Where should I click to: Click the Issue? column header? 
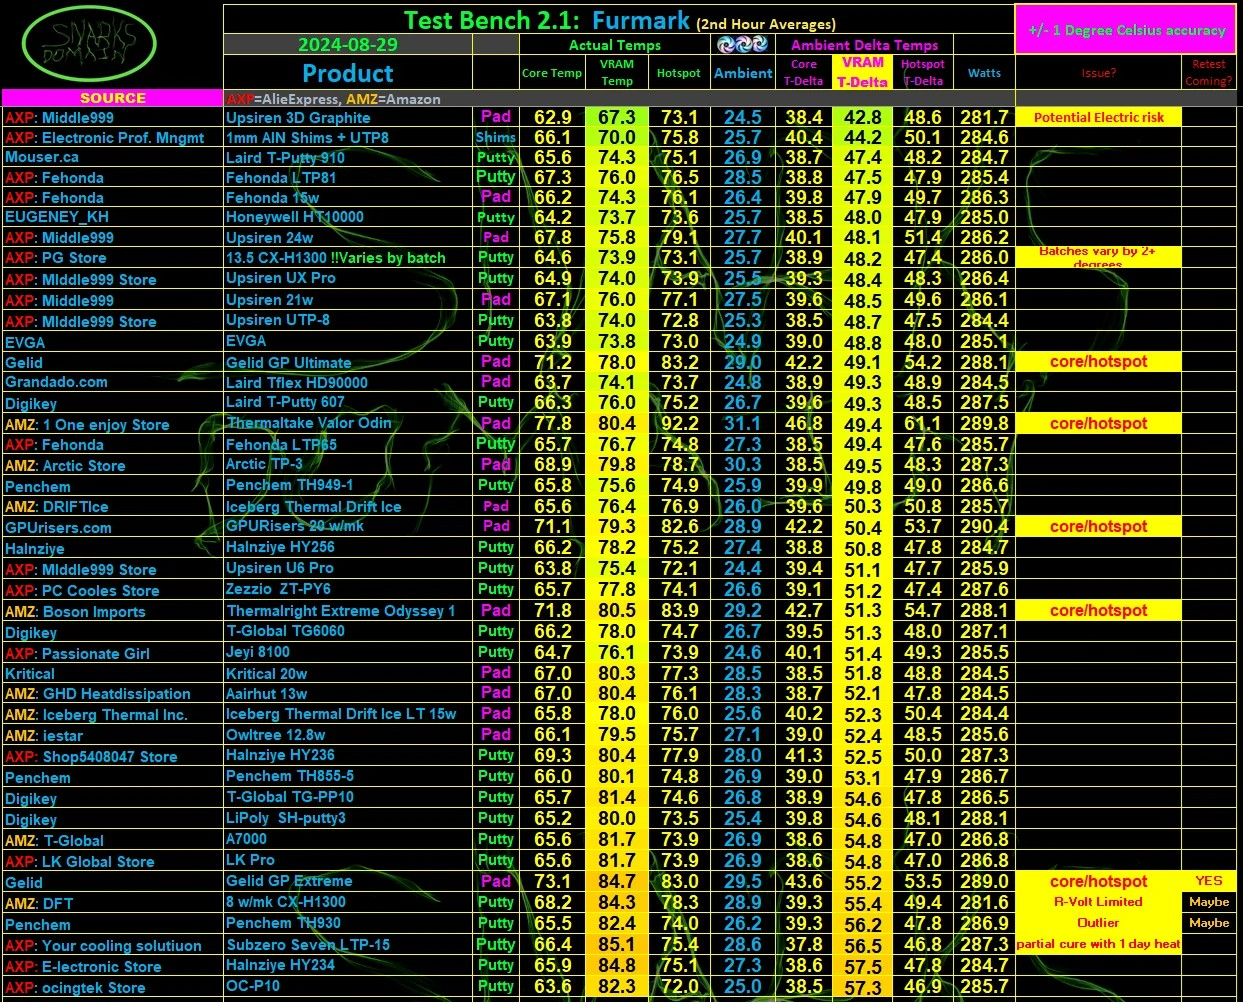[1098, 72]
